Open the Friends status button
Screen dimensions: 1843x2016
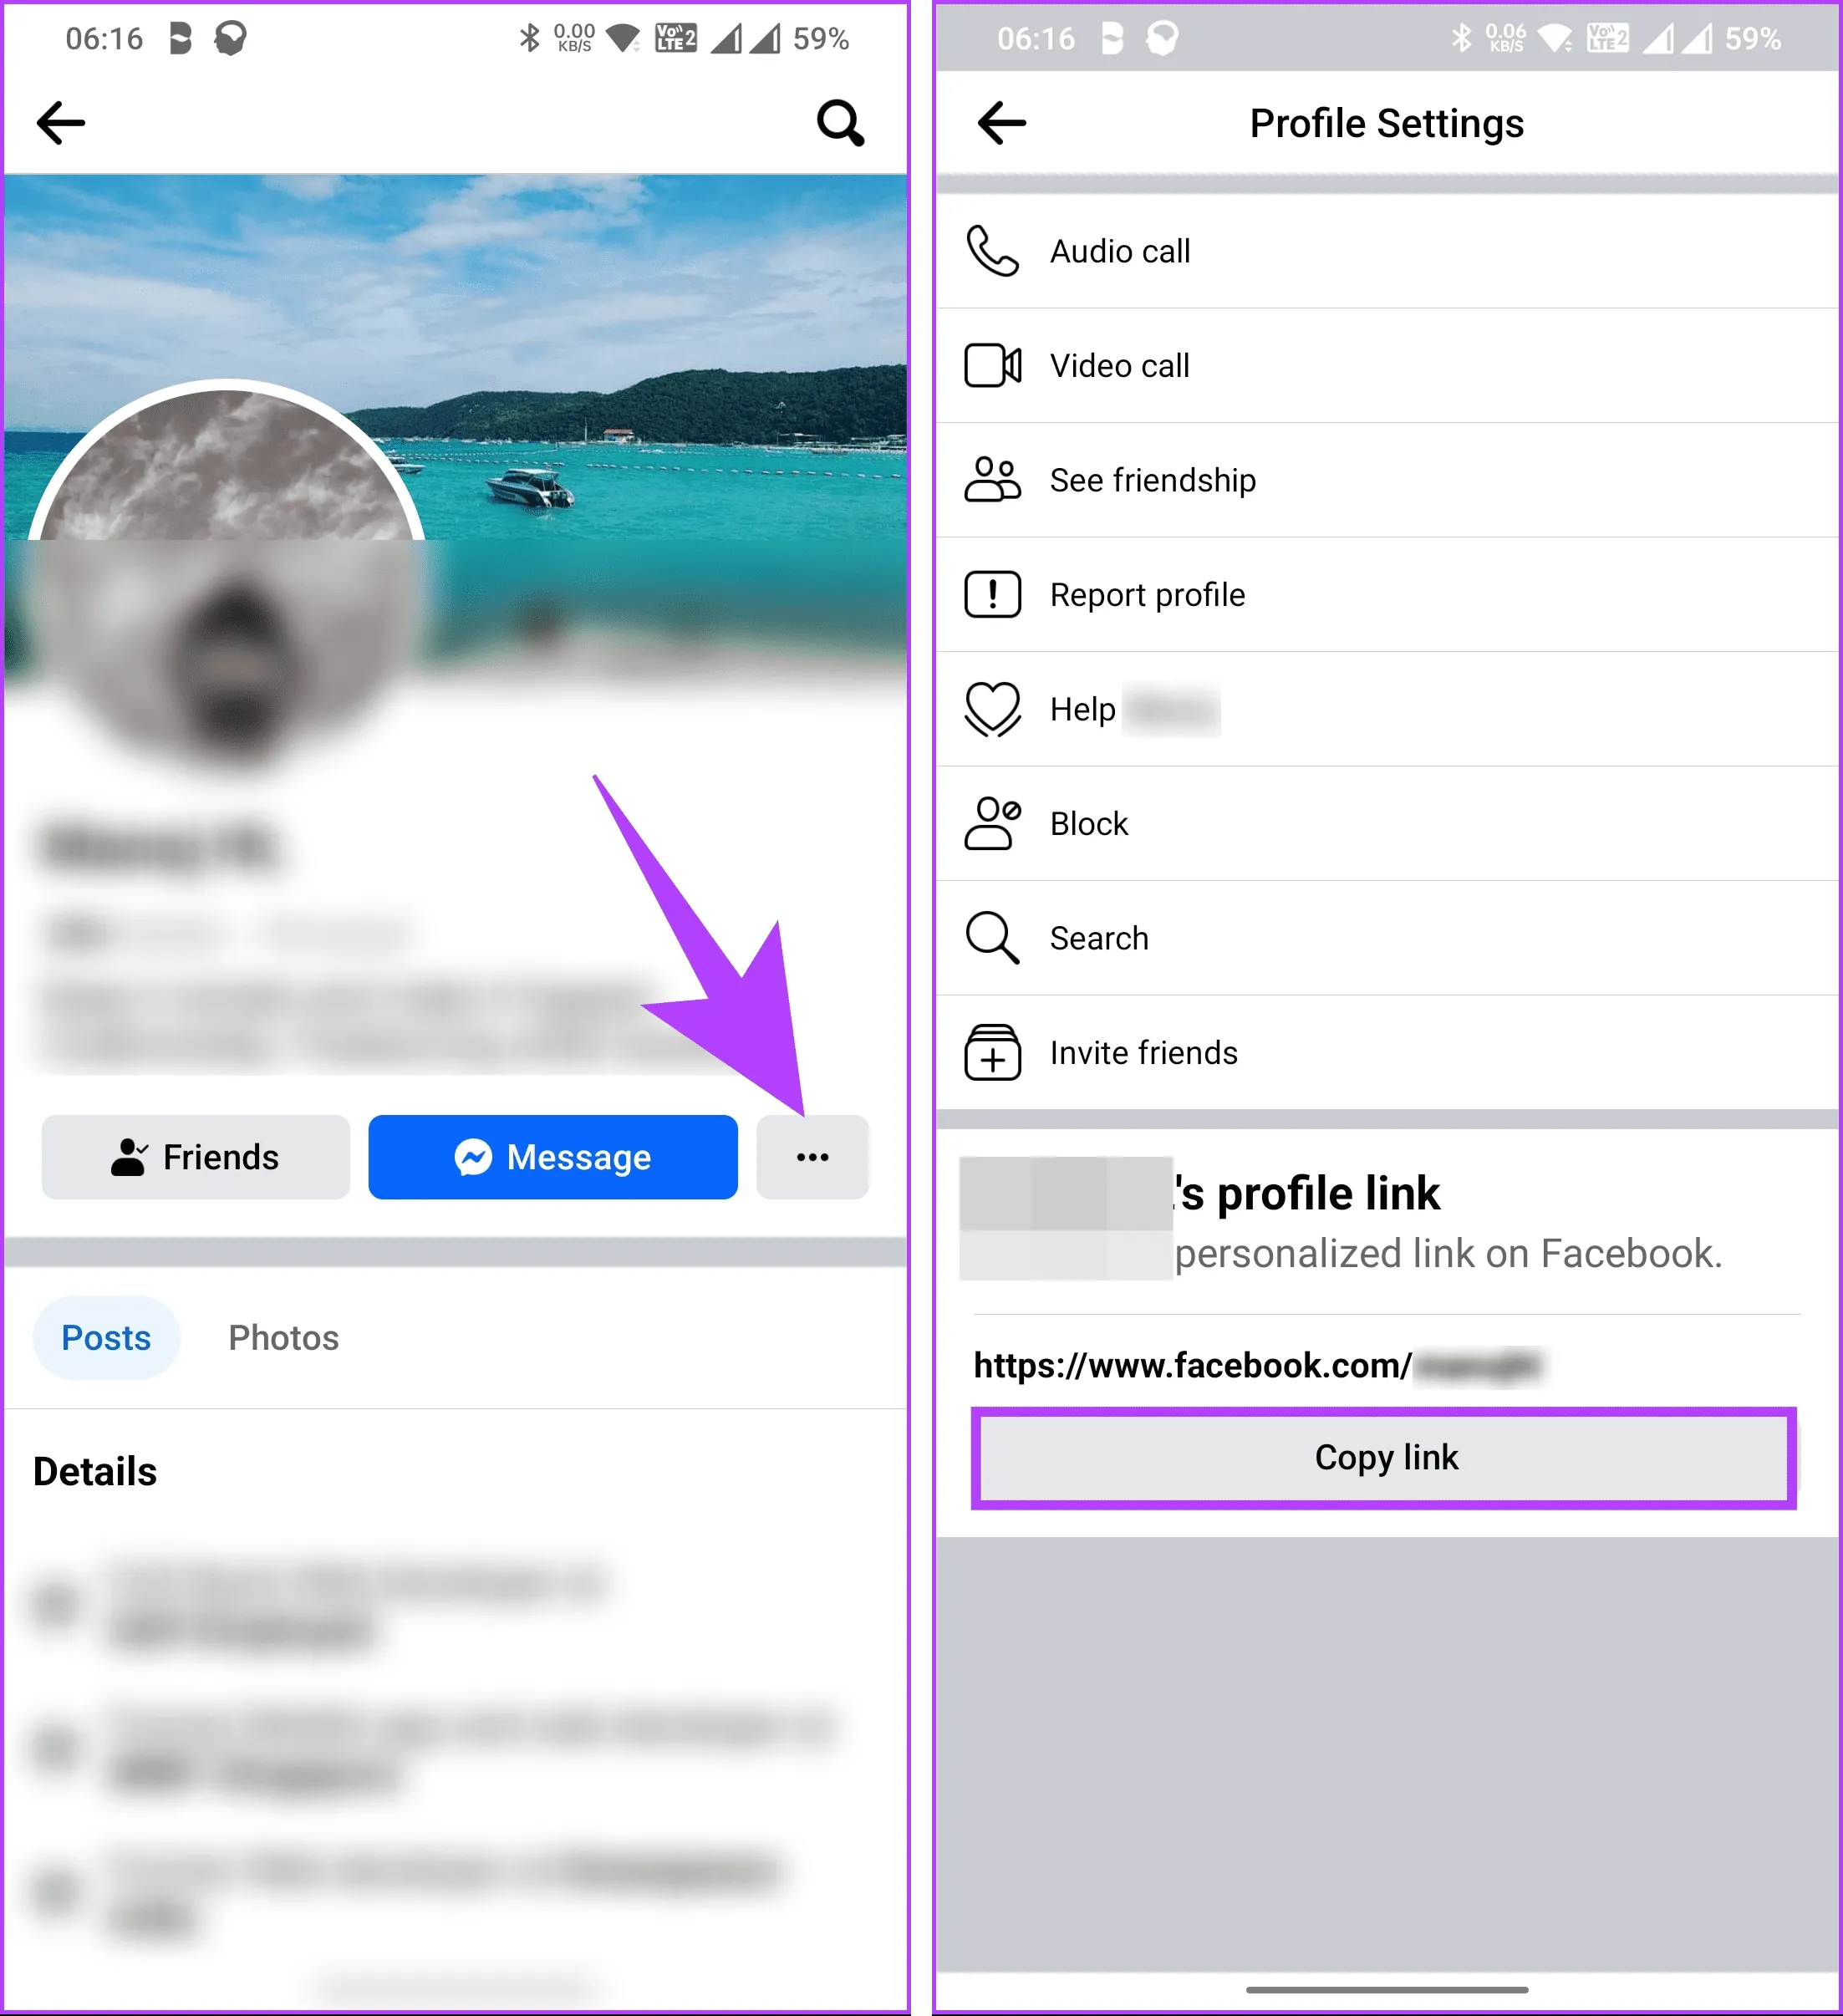196,1157
